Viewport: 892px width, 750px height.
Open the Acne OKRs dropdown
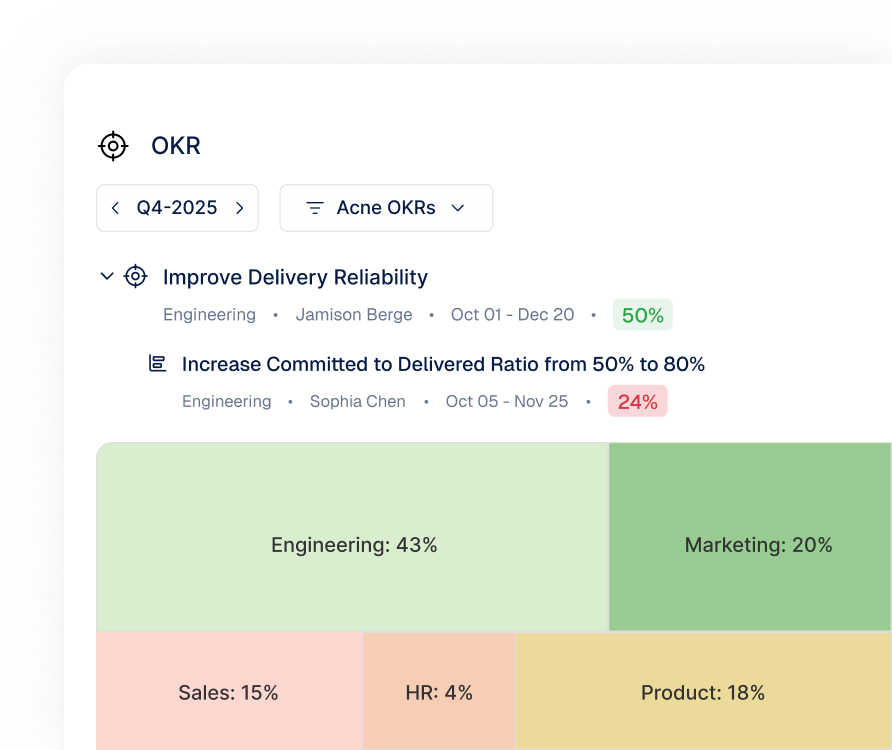pyautogui.click(x=386, y=208)
